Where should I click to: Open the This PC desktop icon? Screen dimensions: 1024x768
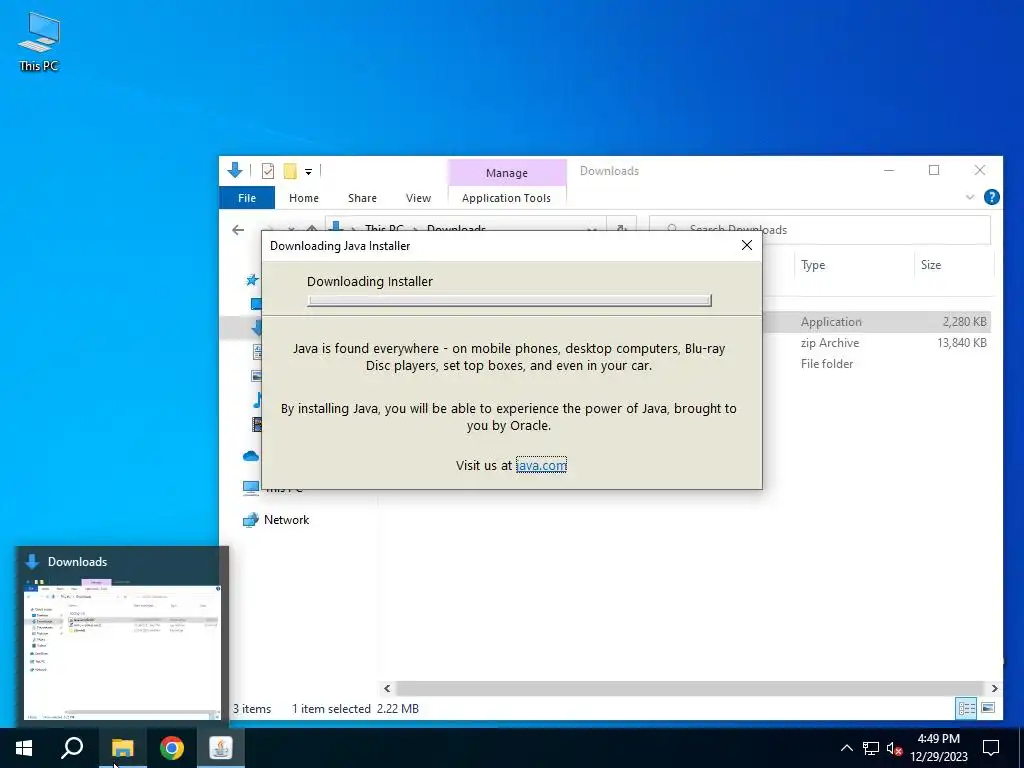(39, 42)
